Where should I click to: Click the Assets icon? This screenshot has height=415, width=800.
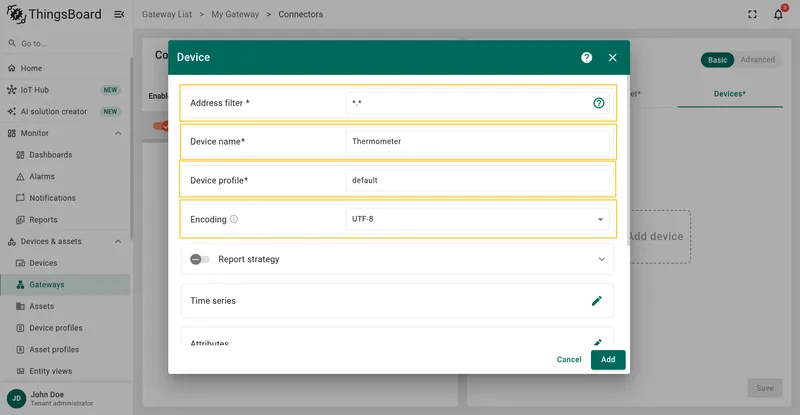pos(20,306)
